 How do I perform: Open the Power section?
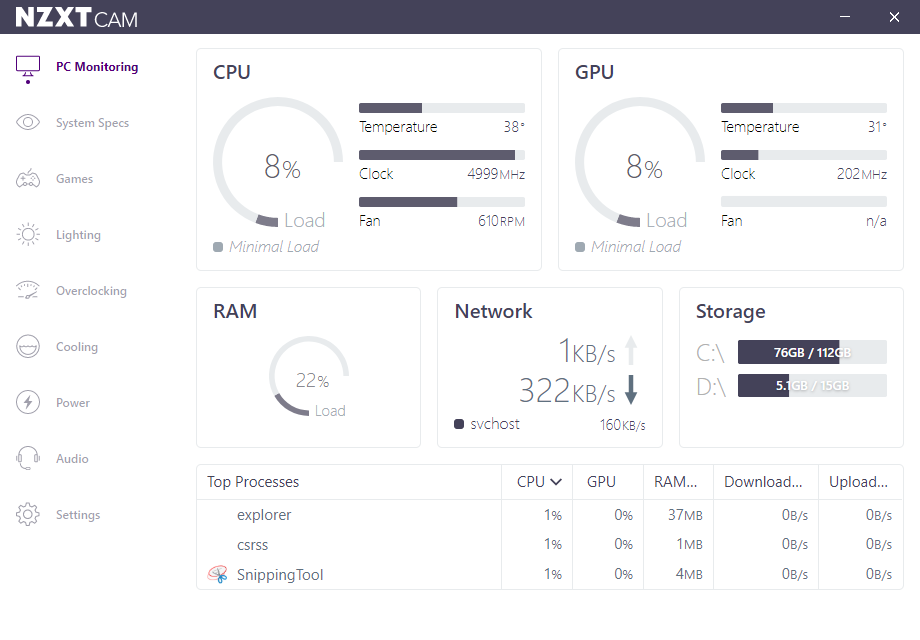73,403
